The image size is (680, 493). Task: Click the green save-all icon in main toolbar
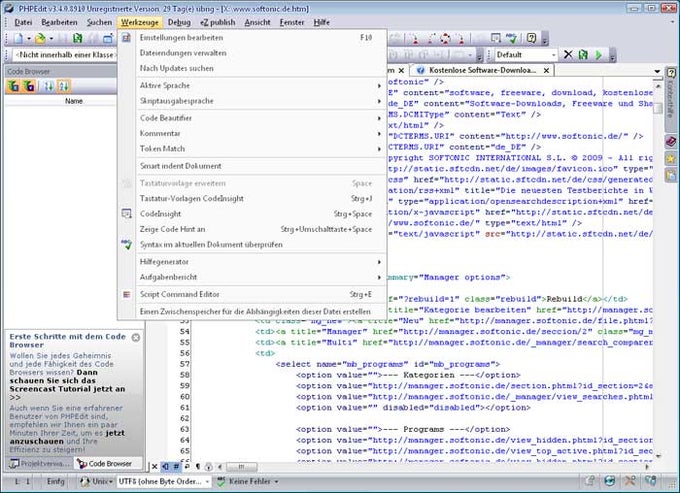(78, 39)
